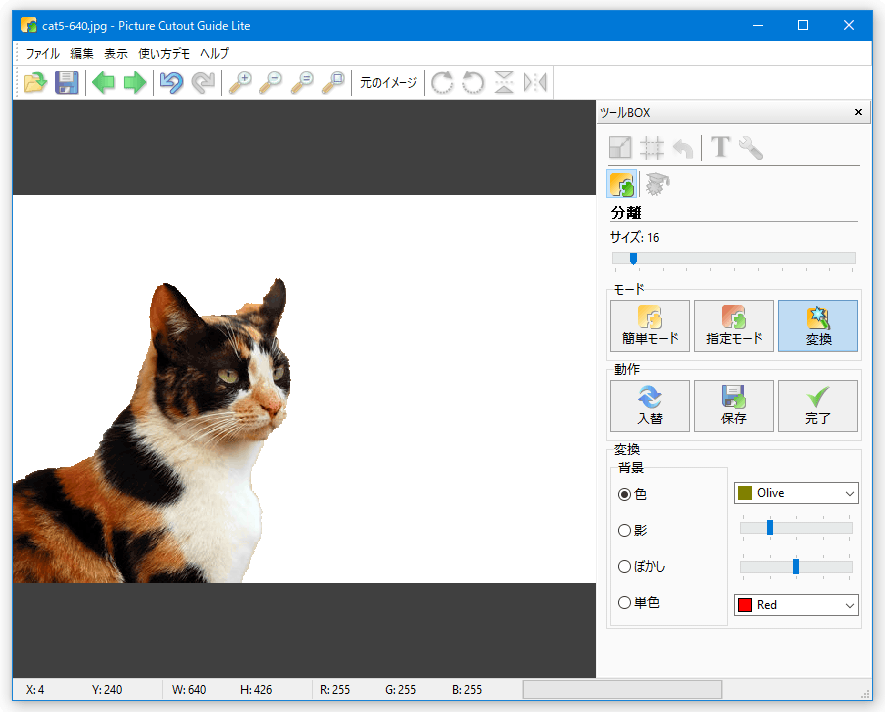Viewport: 885px width, 712px height.
Task: Click the R: 255 value in the status bar
Action: (x=335, y=689)
